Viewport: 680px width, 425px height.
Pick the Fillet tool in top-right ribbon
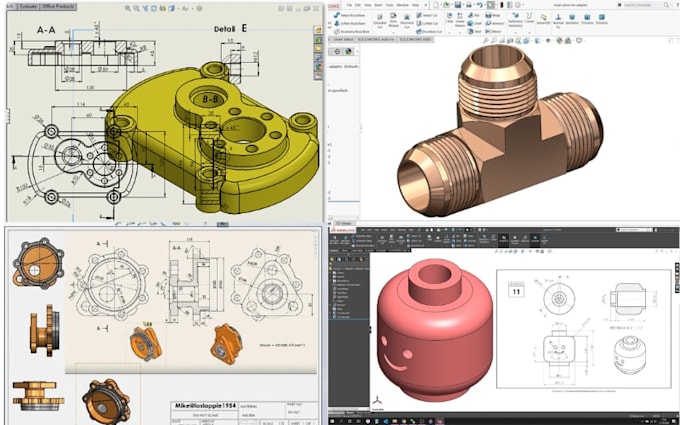click(450, 17)
